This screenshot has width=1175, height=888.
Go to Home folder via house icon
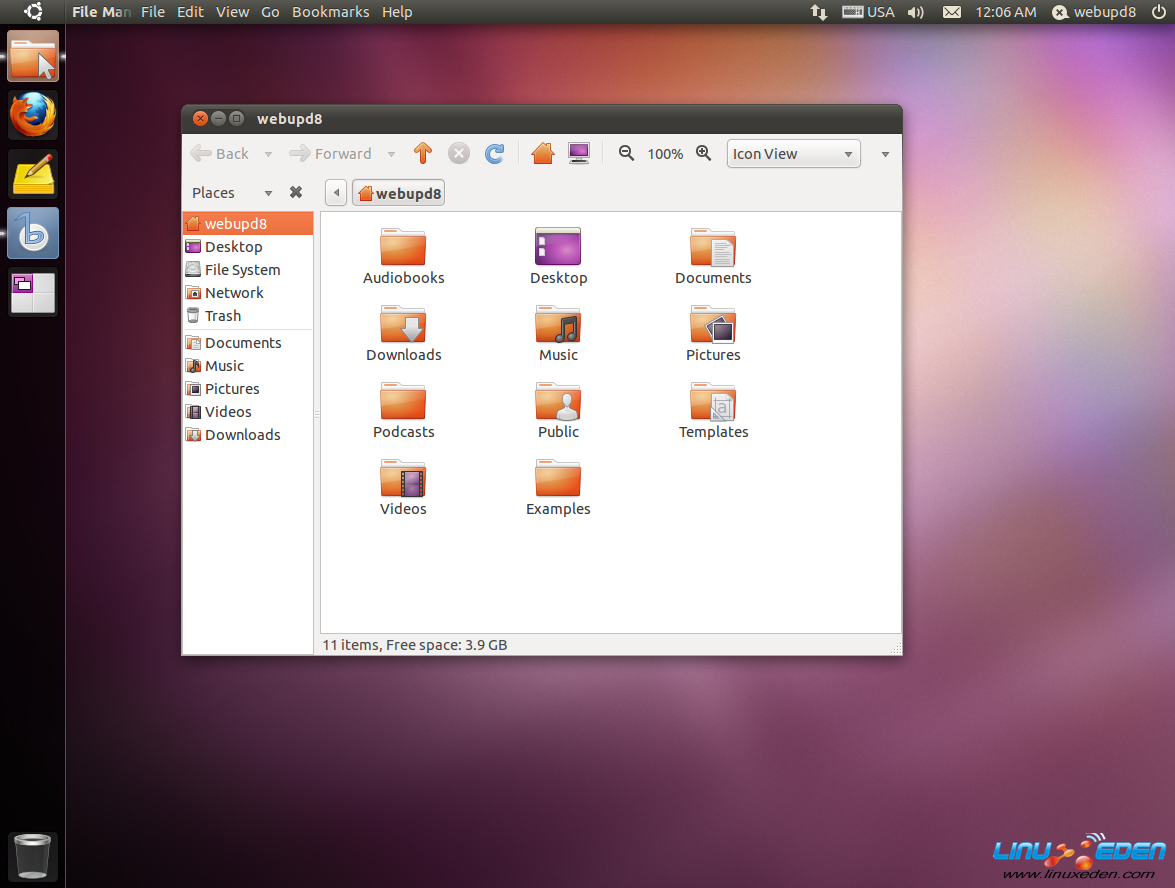542,153
